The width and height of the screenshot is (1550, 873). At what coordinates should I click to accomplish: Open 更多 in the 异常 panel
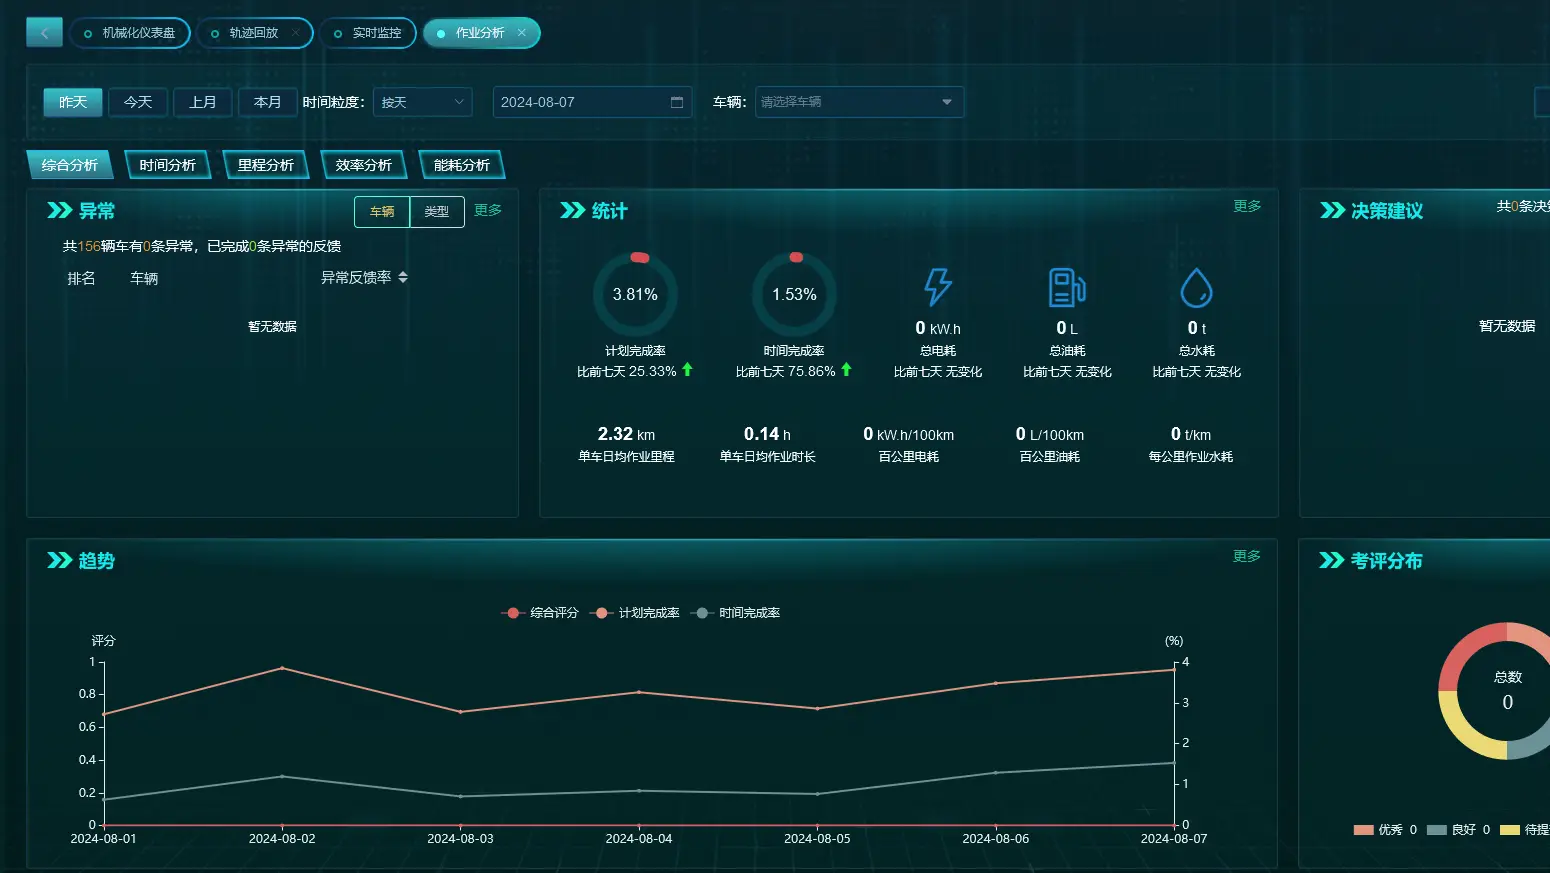(488, 210)
